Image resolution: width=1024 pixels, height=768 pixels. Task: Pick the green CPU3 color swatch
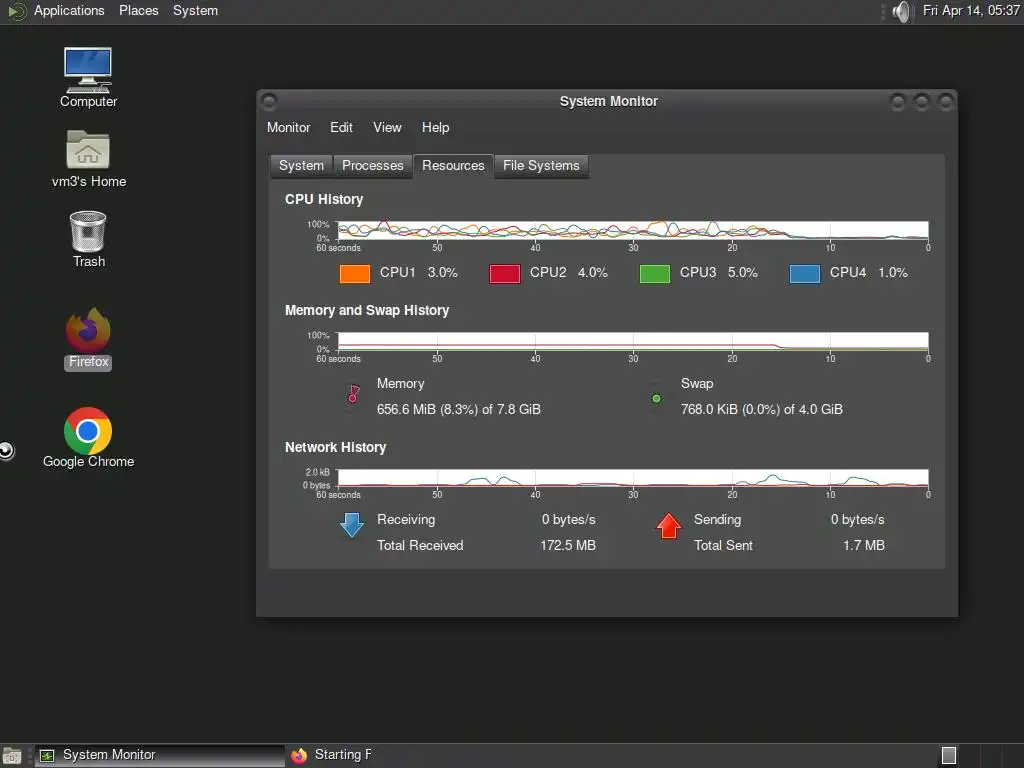[x=655, y=274]
